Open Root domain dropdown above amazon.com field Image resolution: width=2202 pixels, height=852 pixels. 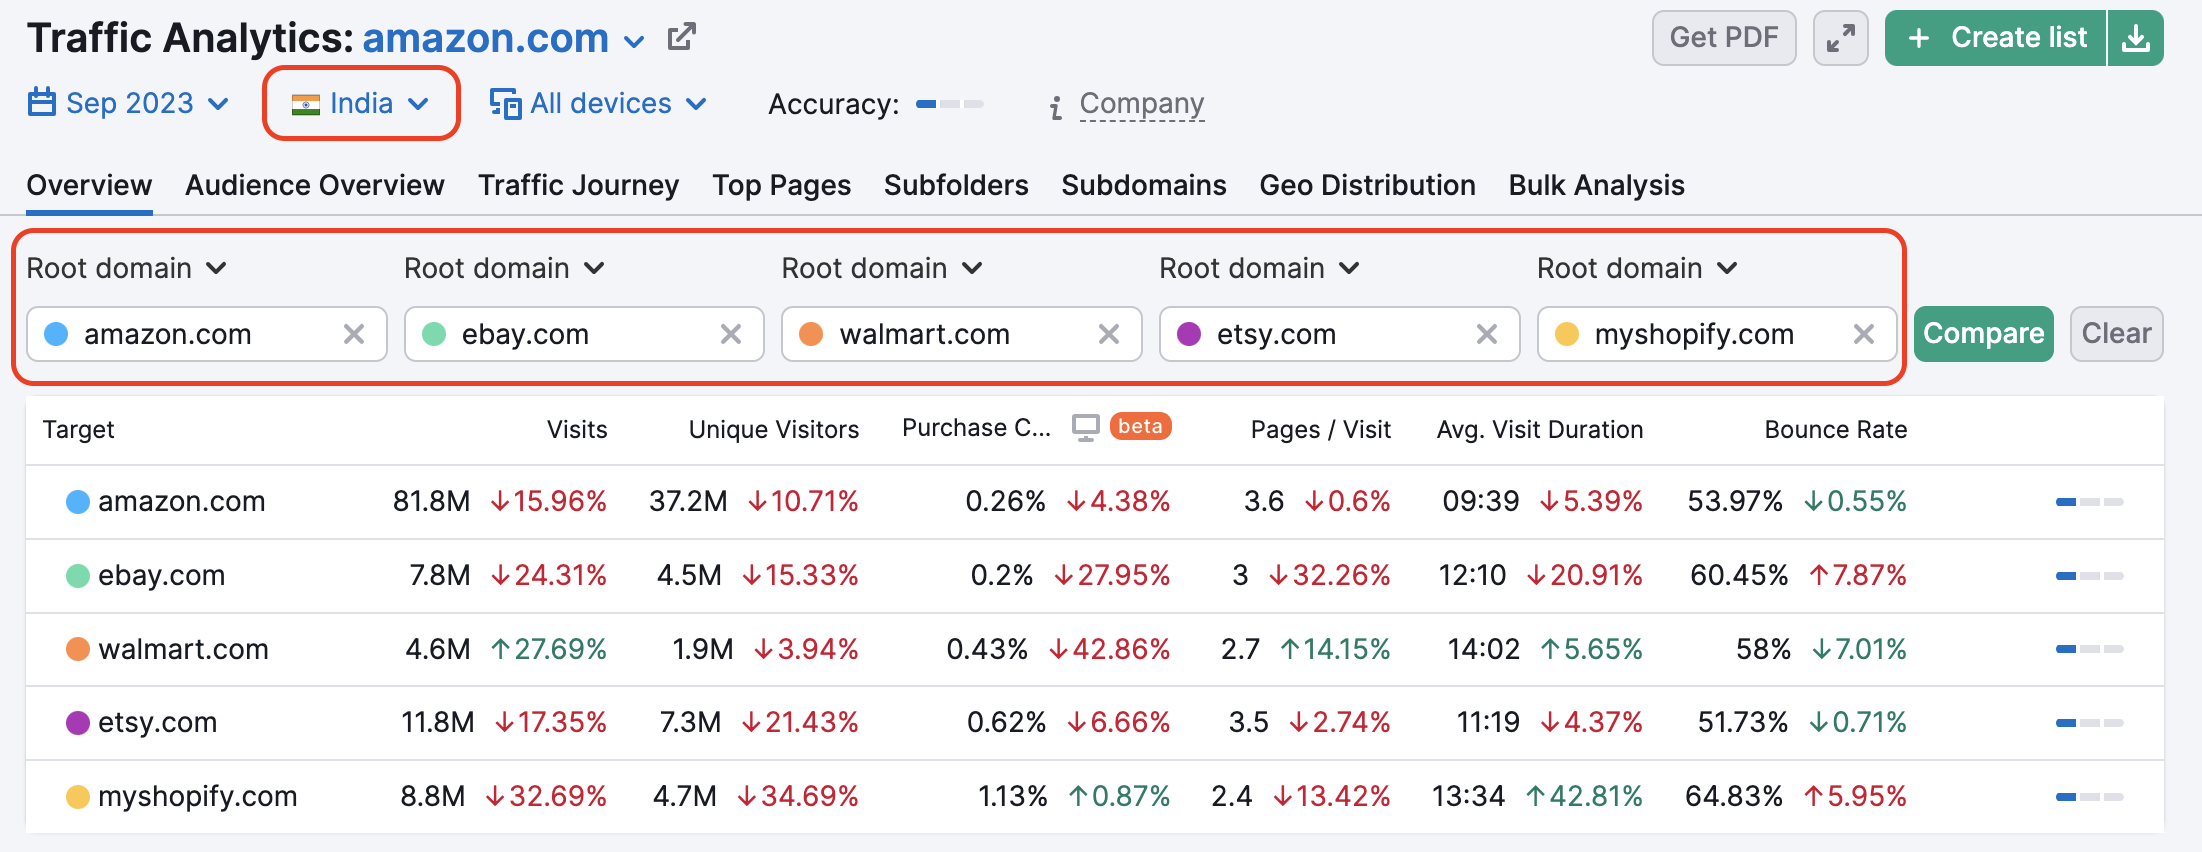click(x=127, y=268)
